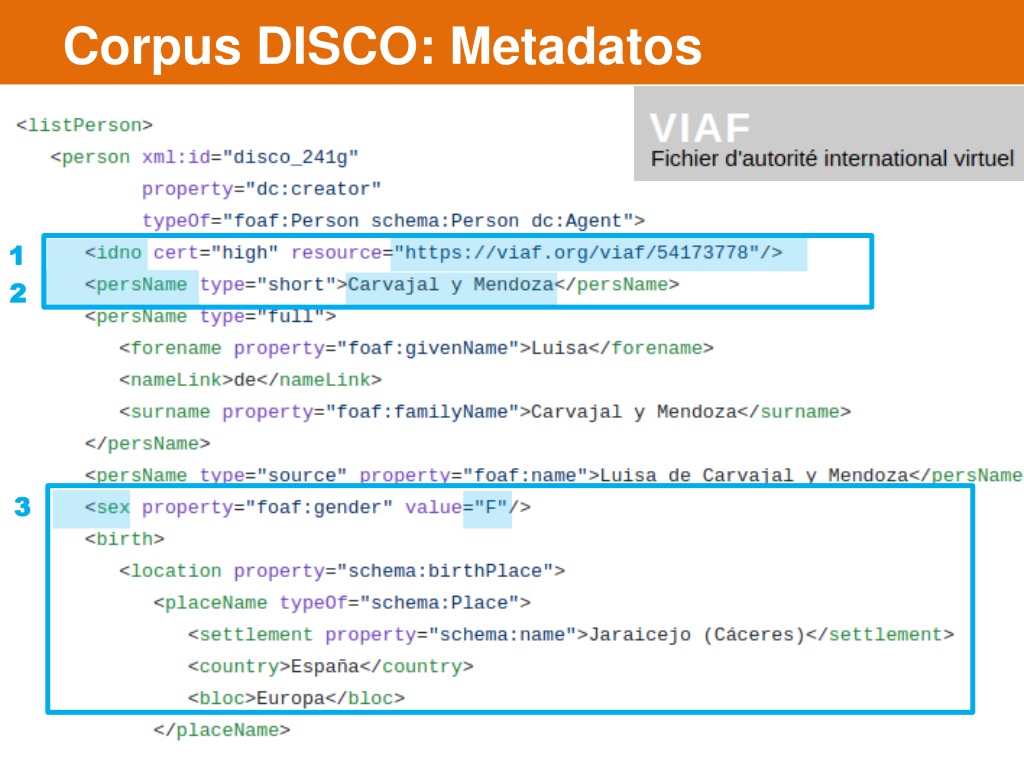Click <placeName typeOf="schema:Place"> opening tag

[342, 603]
